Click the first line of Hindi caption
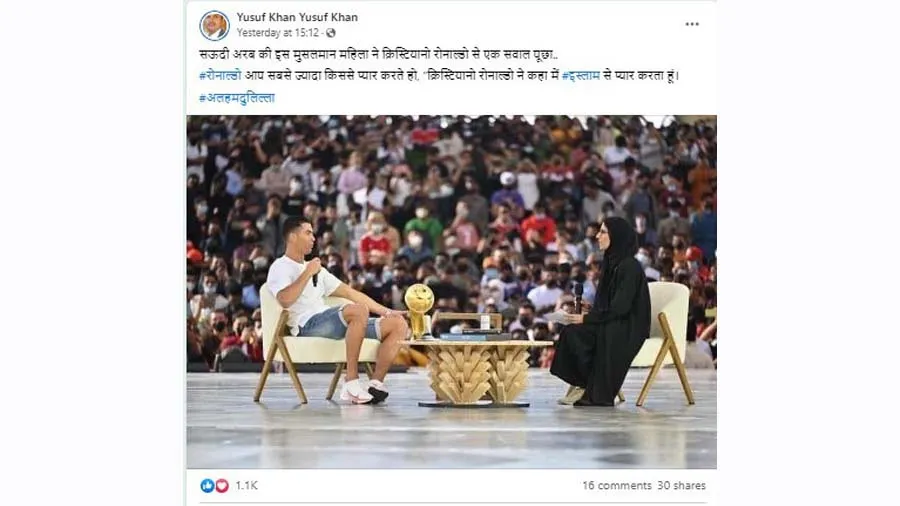The width and height of the screenshot is (900, 506). tap(378, 55)
